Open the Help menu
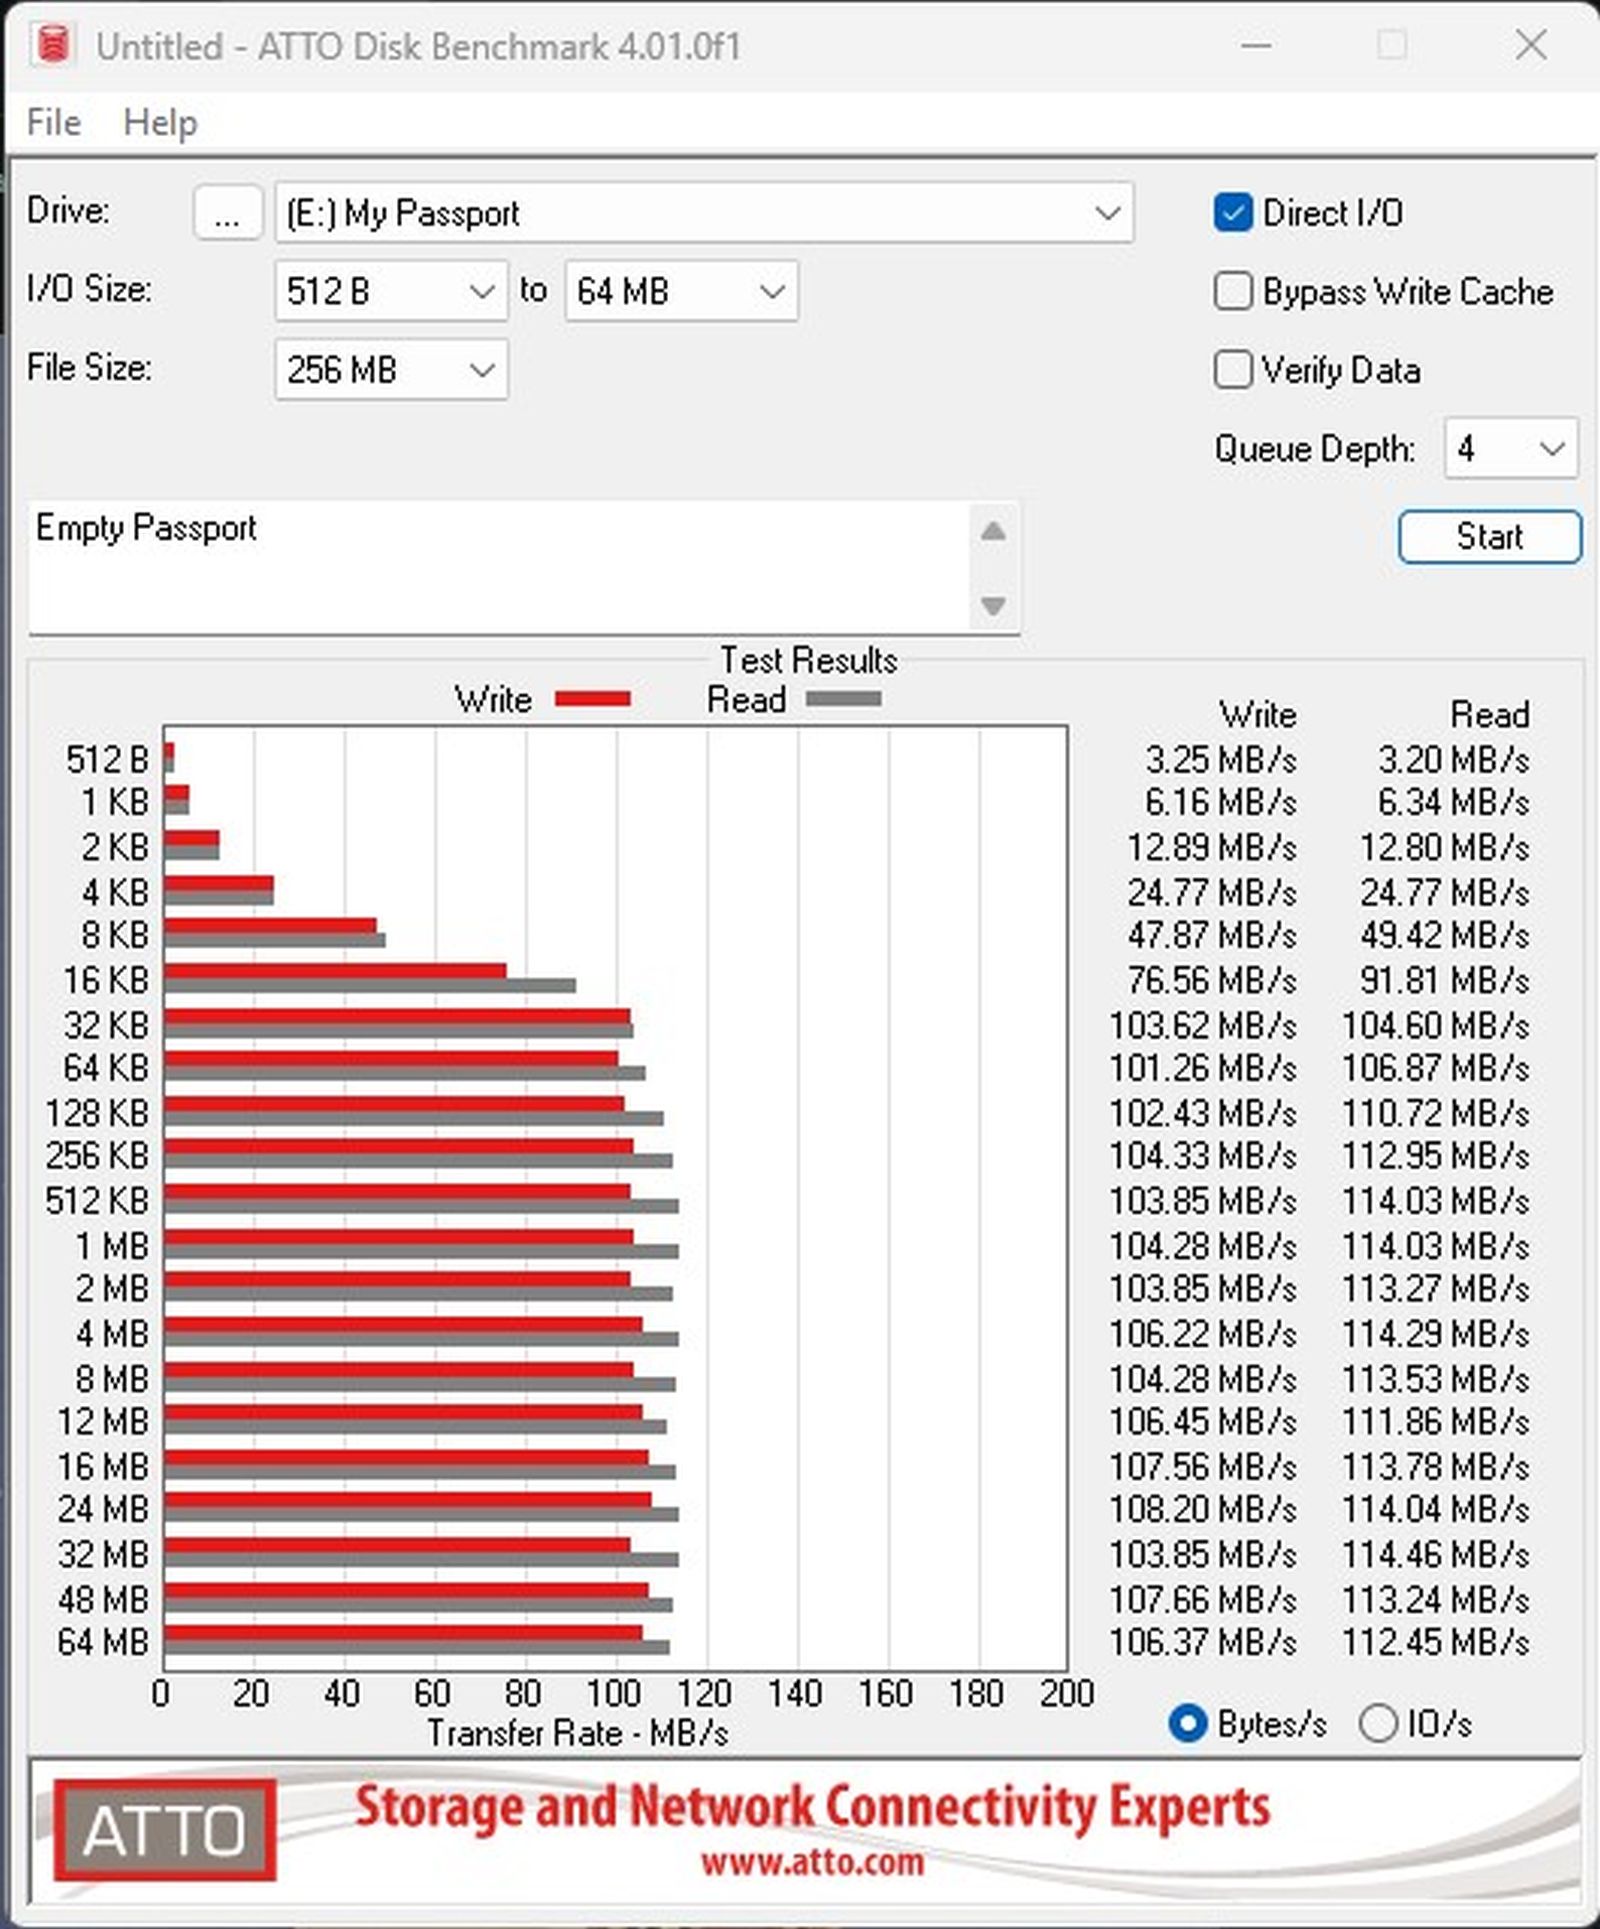The height and width of the screenshot is (1929, 1600). pyautogui.click(x=160, y=122)
